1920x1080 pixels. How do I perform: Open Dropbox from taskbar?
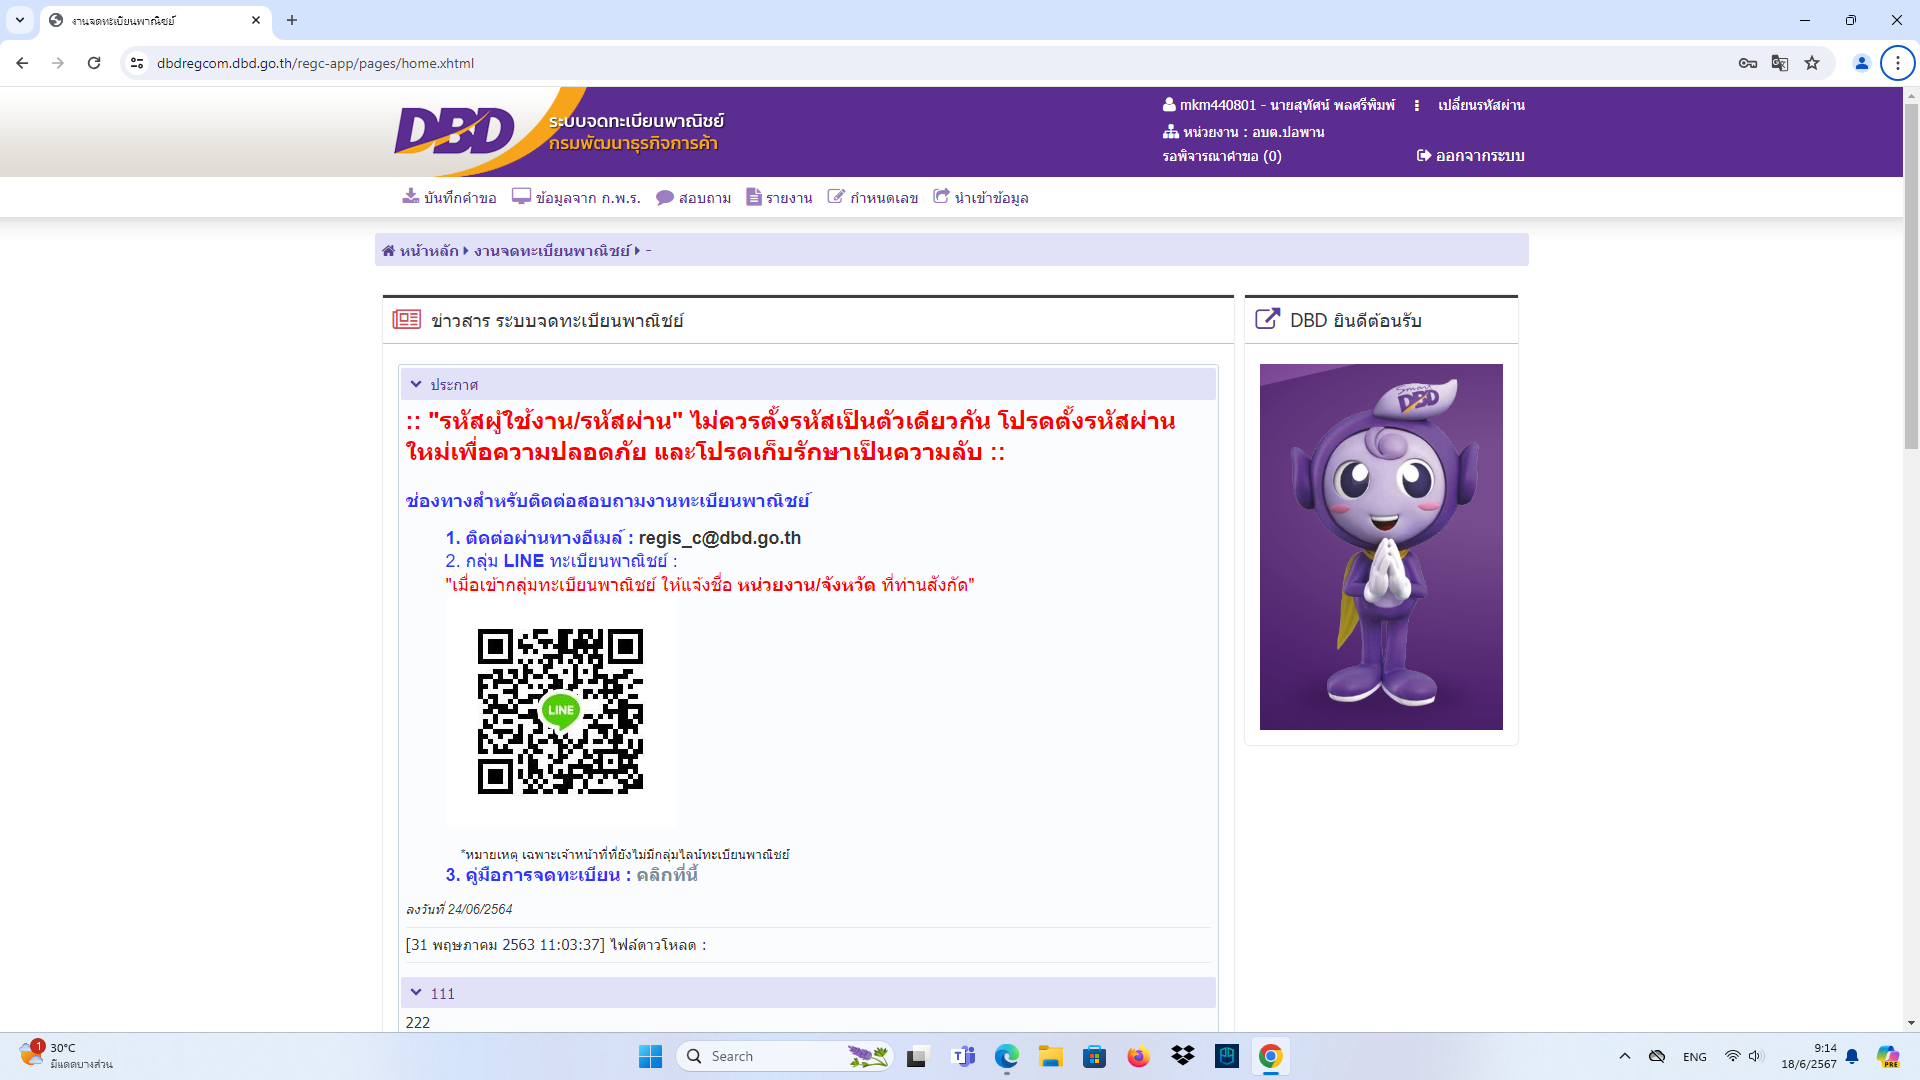pyautogui.click(x=1183, y=1056)
